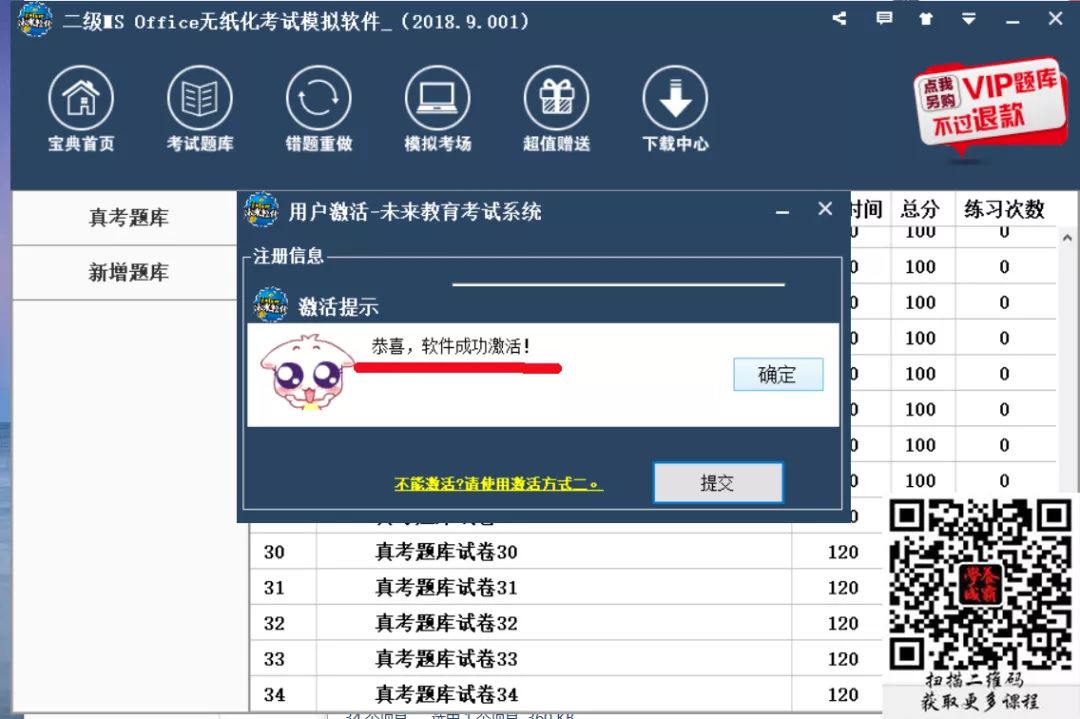
Task: Click the app logo in main title bar
Action: (34, 19)
